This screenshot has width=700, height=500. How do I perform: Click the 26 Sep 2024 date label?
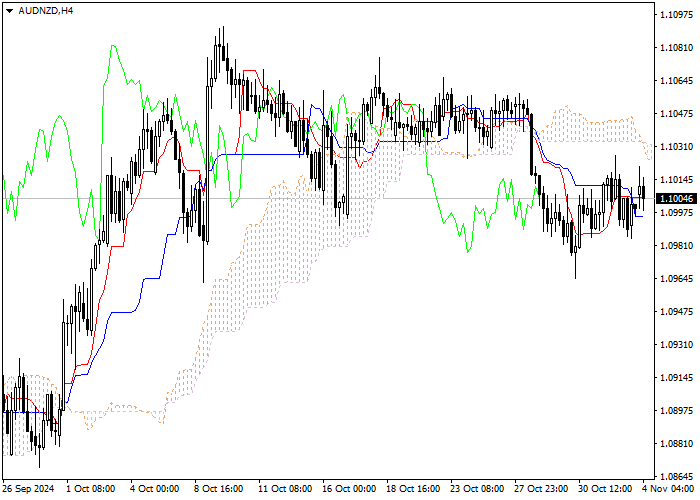point(29,489)
